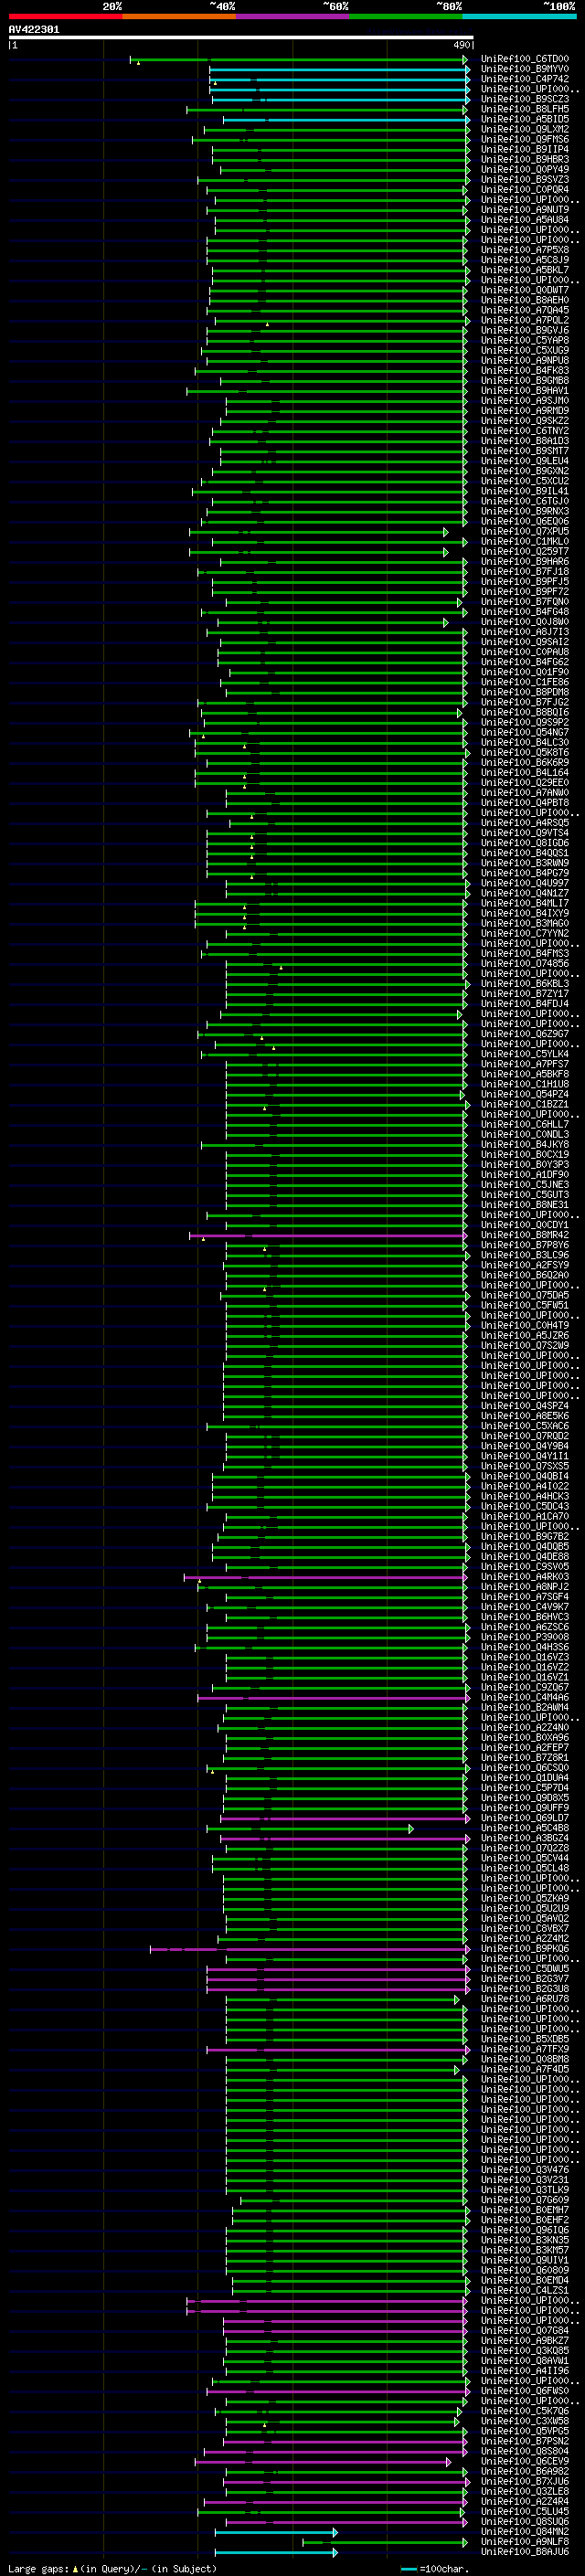Screen dimensions: 585x2576
Task: Select the UniRef100_C9SV05 label
Action: pyautogui.click(x=524, y=1567)
